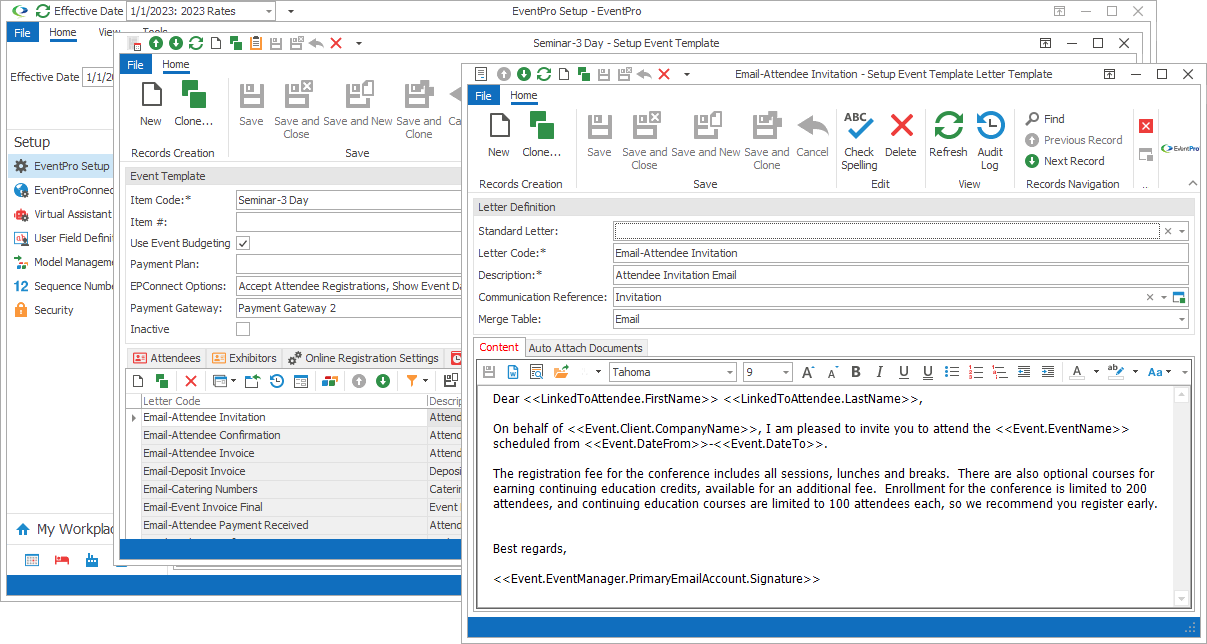Toggle underline formatting in letter editor
Image resolution: width=1207 pixels, height=644 pixels.
904,372
